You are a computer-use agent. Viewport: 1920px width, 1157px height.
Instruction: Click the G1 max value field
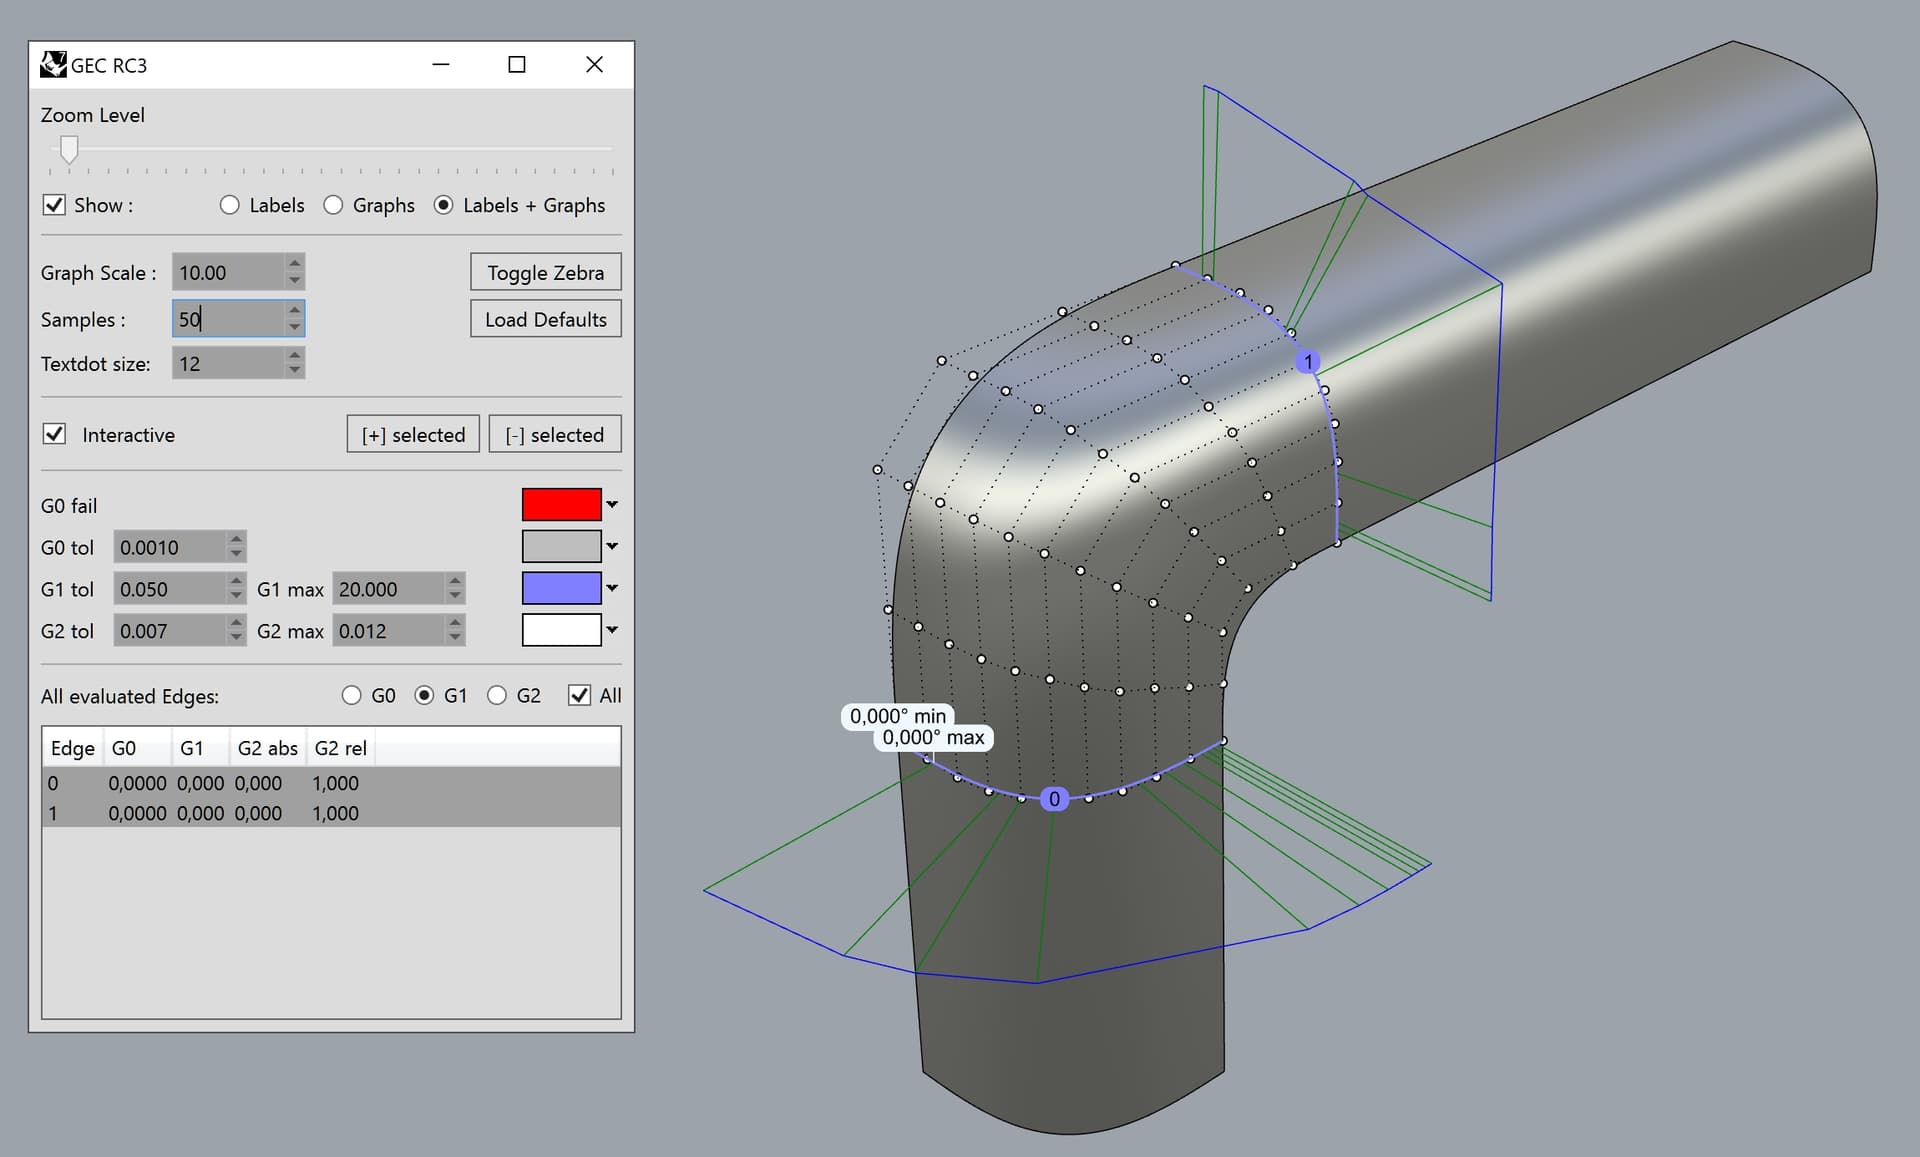coord(389,589)
